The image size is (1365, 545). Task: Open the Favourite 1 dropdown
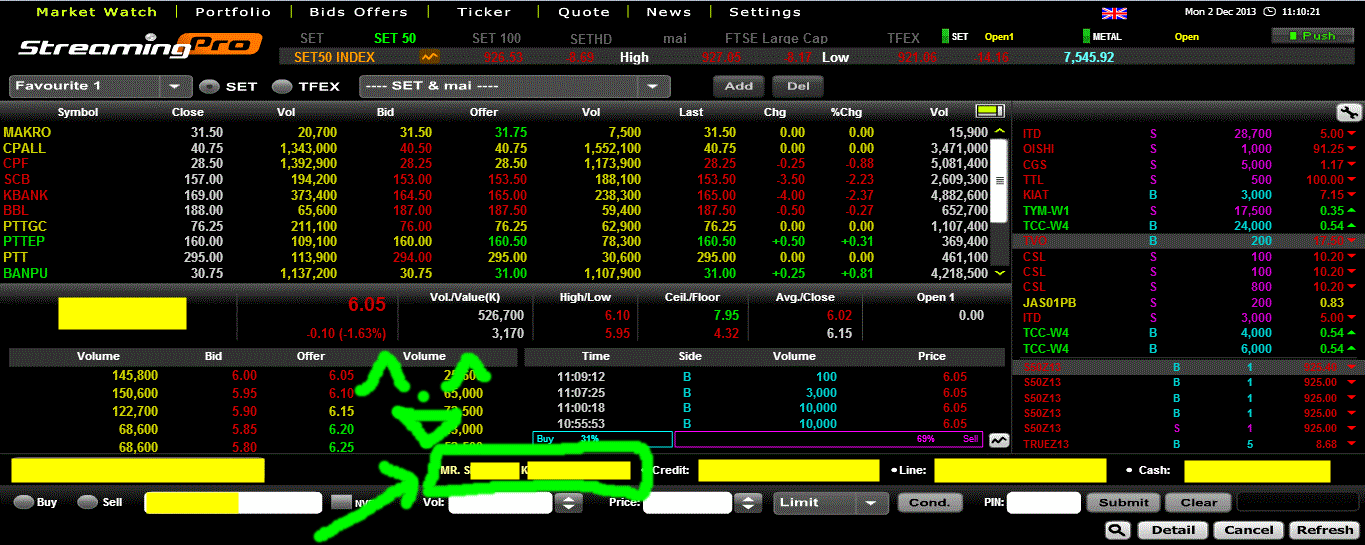[x=100, y=86]
